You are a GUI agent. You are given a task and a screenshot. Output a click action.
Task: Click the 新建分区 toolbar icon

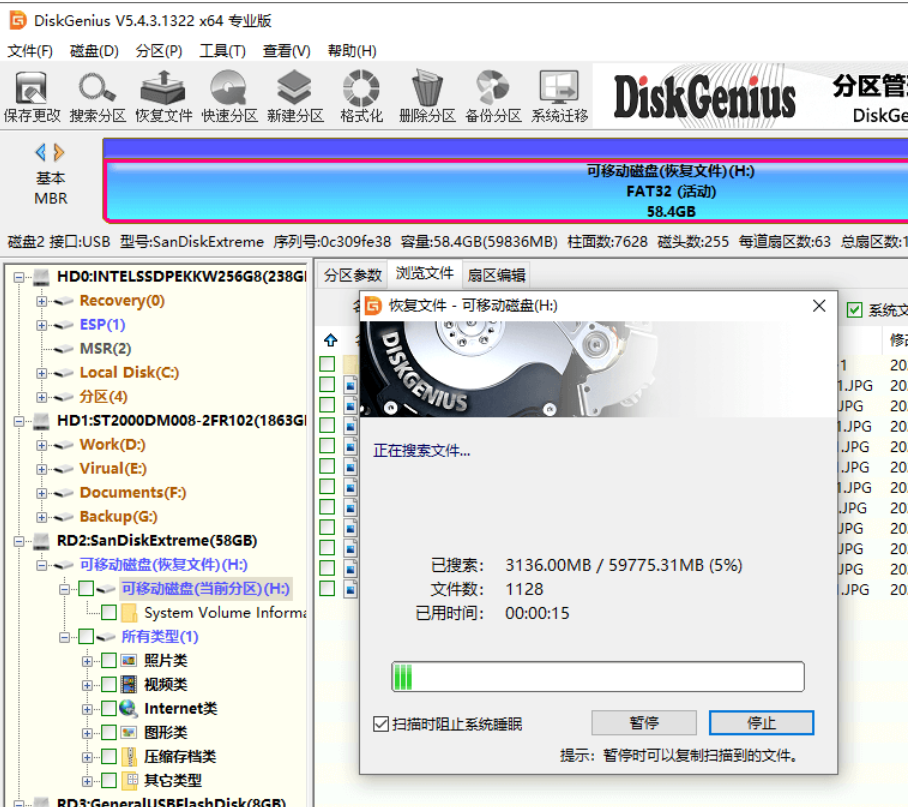[x=295, y=96]
